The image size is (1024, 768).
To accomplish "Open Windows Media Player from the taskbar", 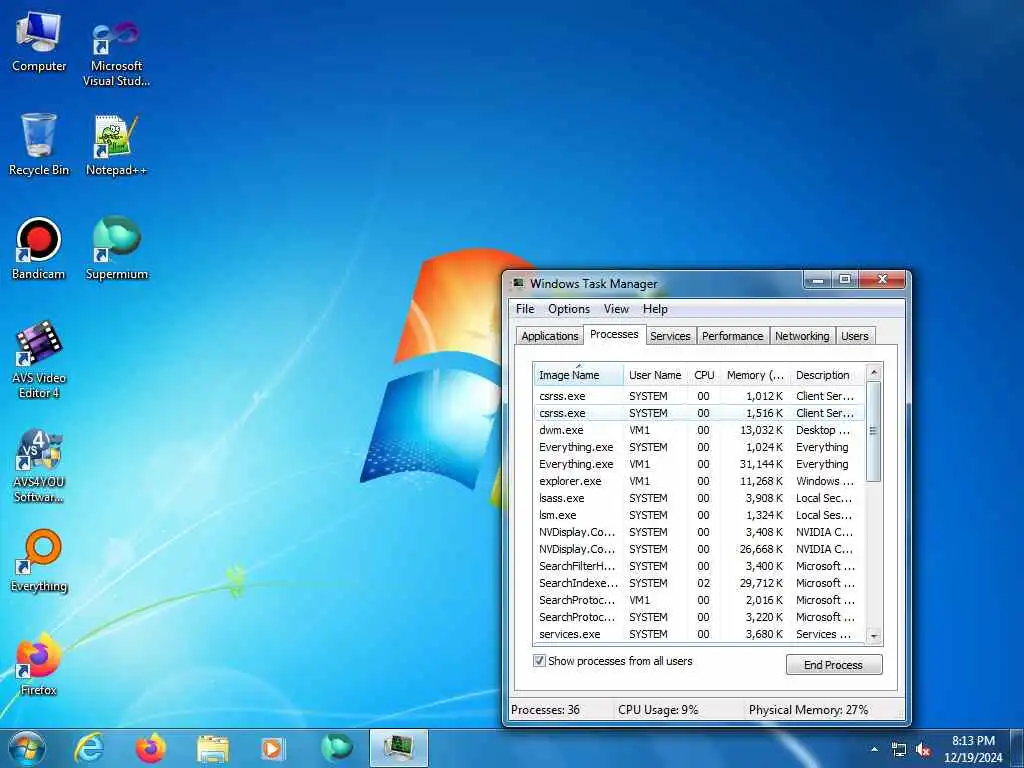I will click(272, 749).
